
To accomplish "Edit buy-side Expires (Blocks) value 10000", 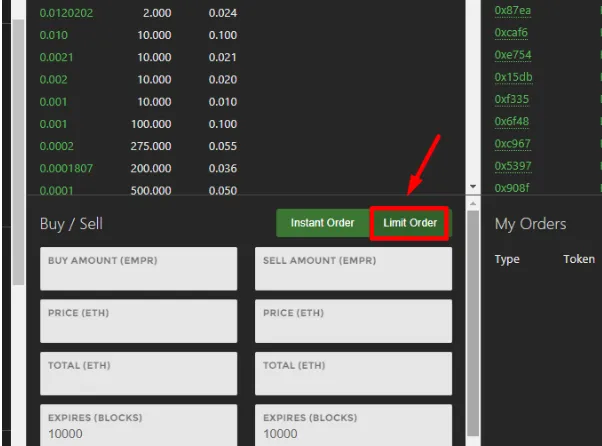I will (139, 425).
